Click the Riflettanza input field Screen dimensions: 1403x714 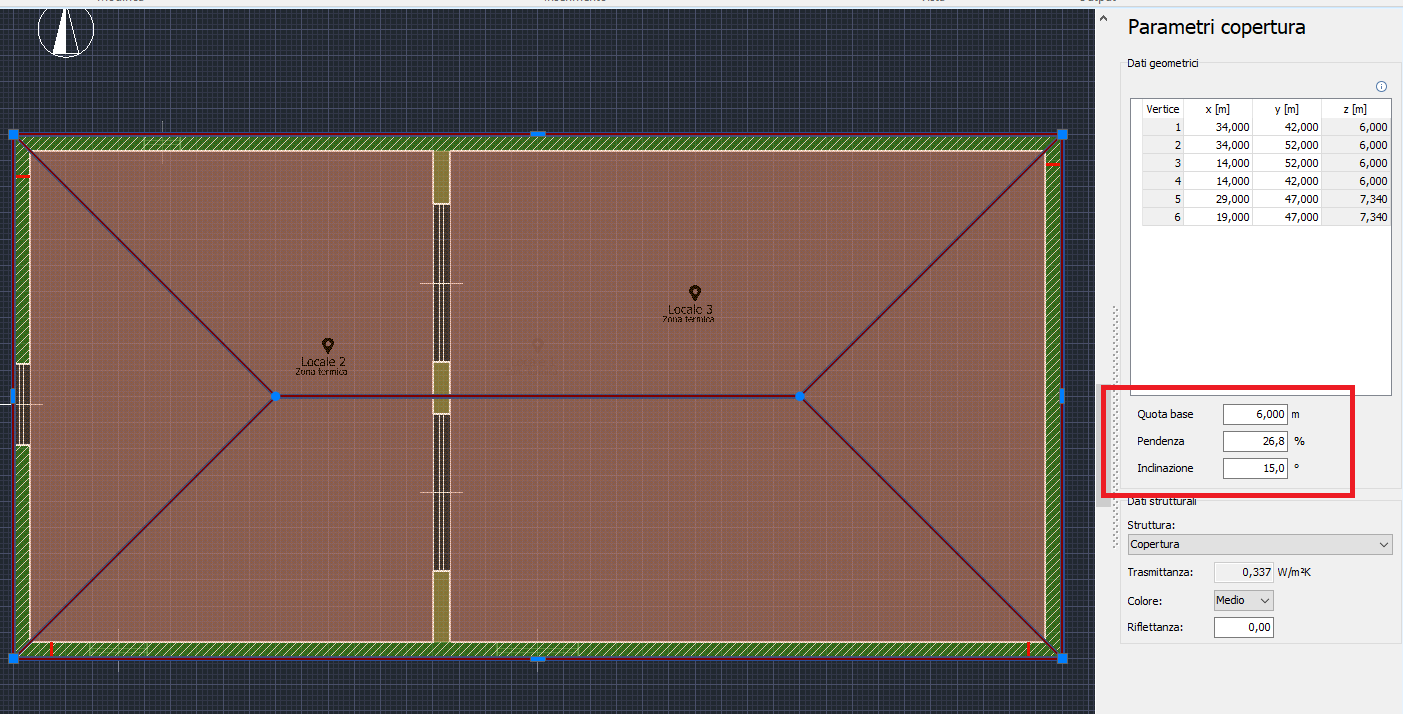pyautogui.click(x=1243, y=627)
